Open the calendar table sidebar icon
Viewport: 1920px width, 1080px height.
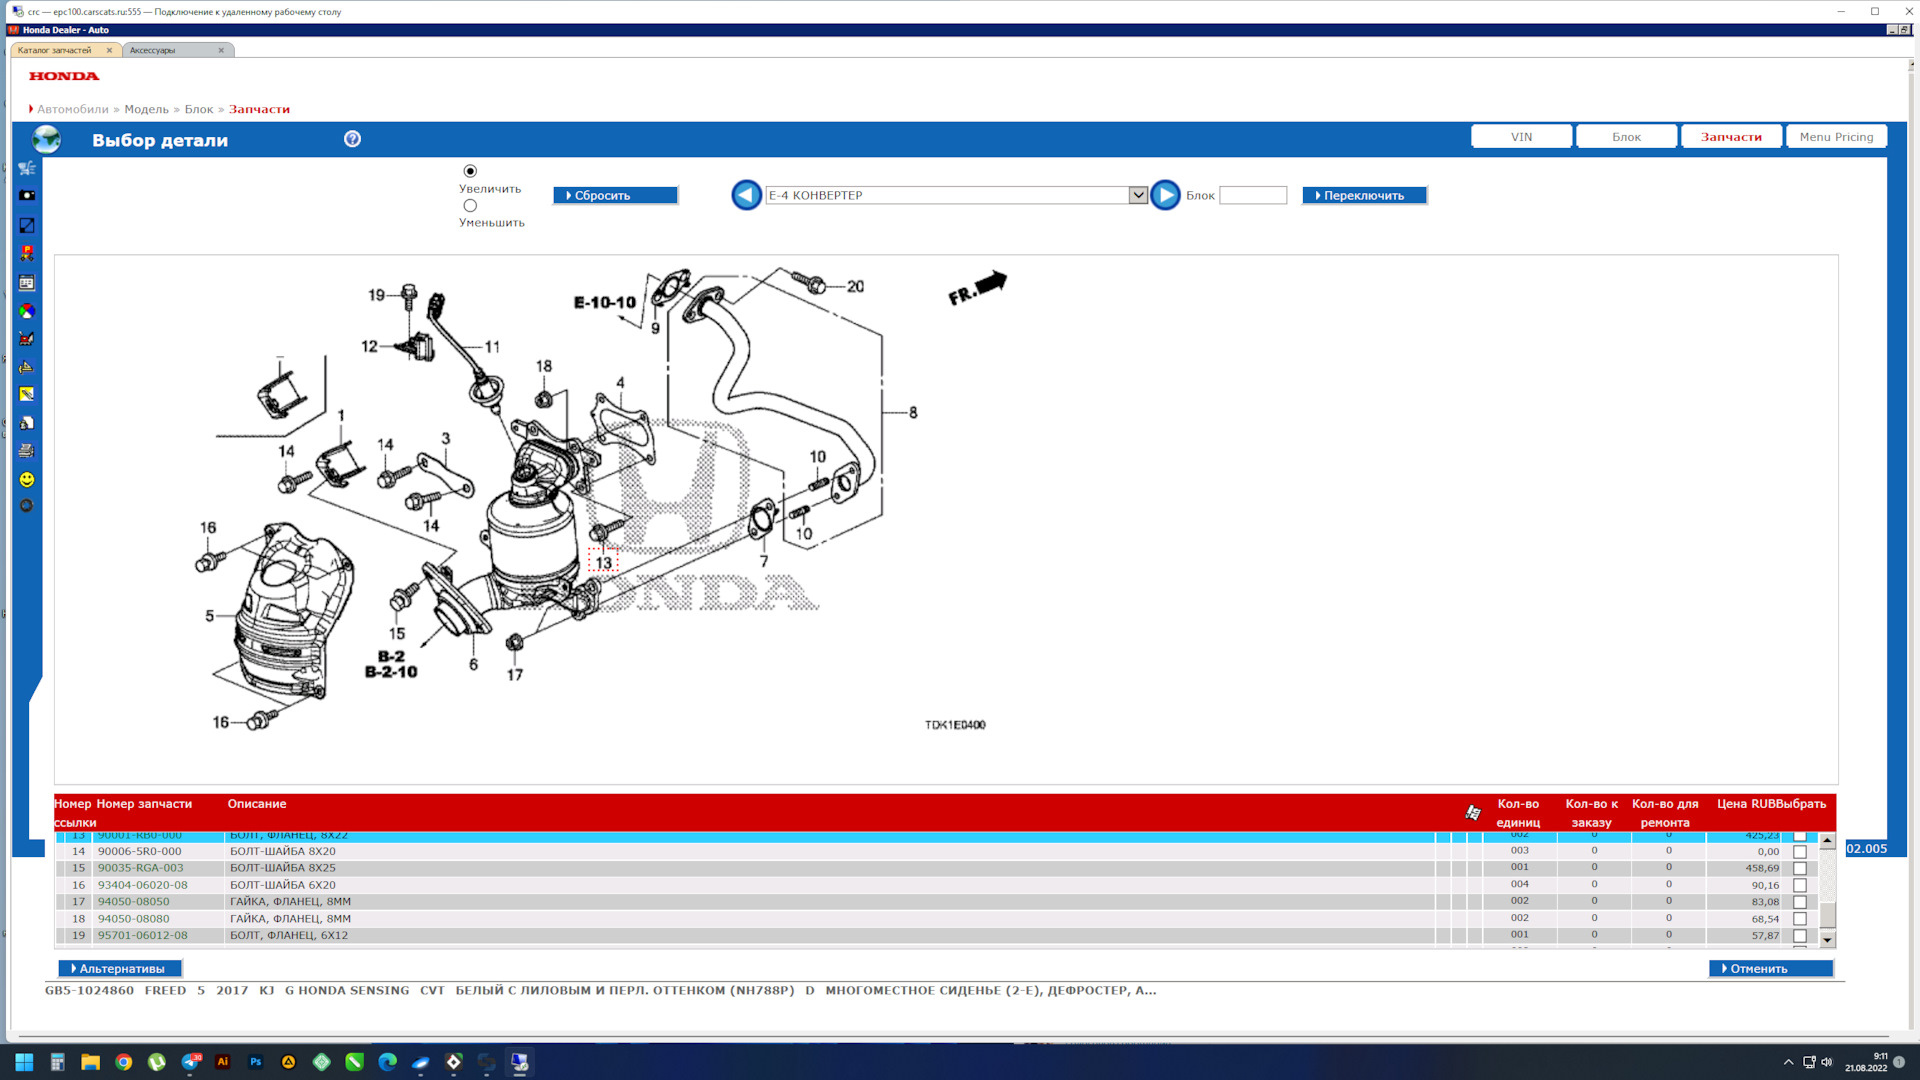27,283
